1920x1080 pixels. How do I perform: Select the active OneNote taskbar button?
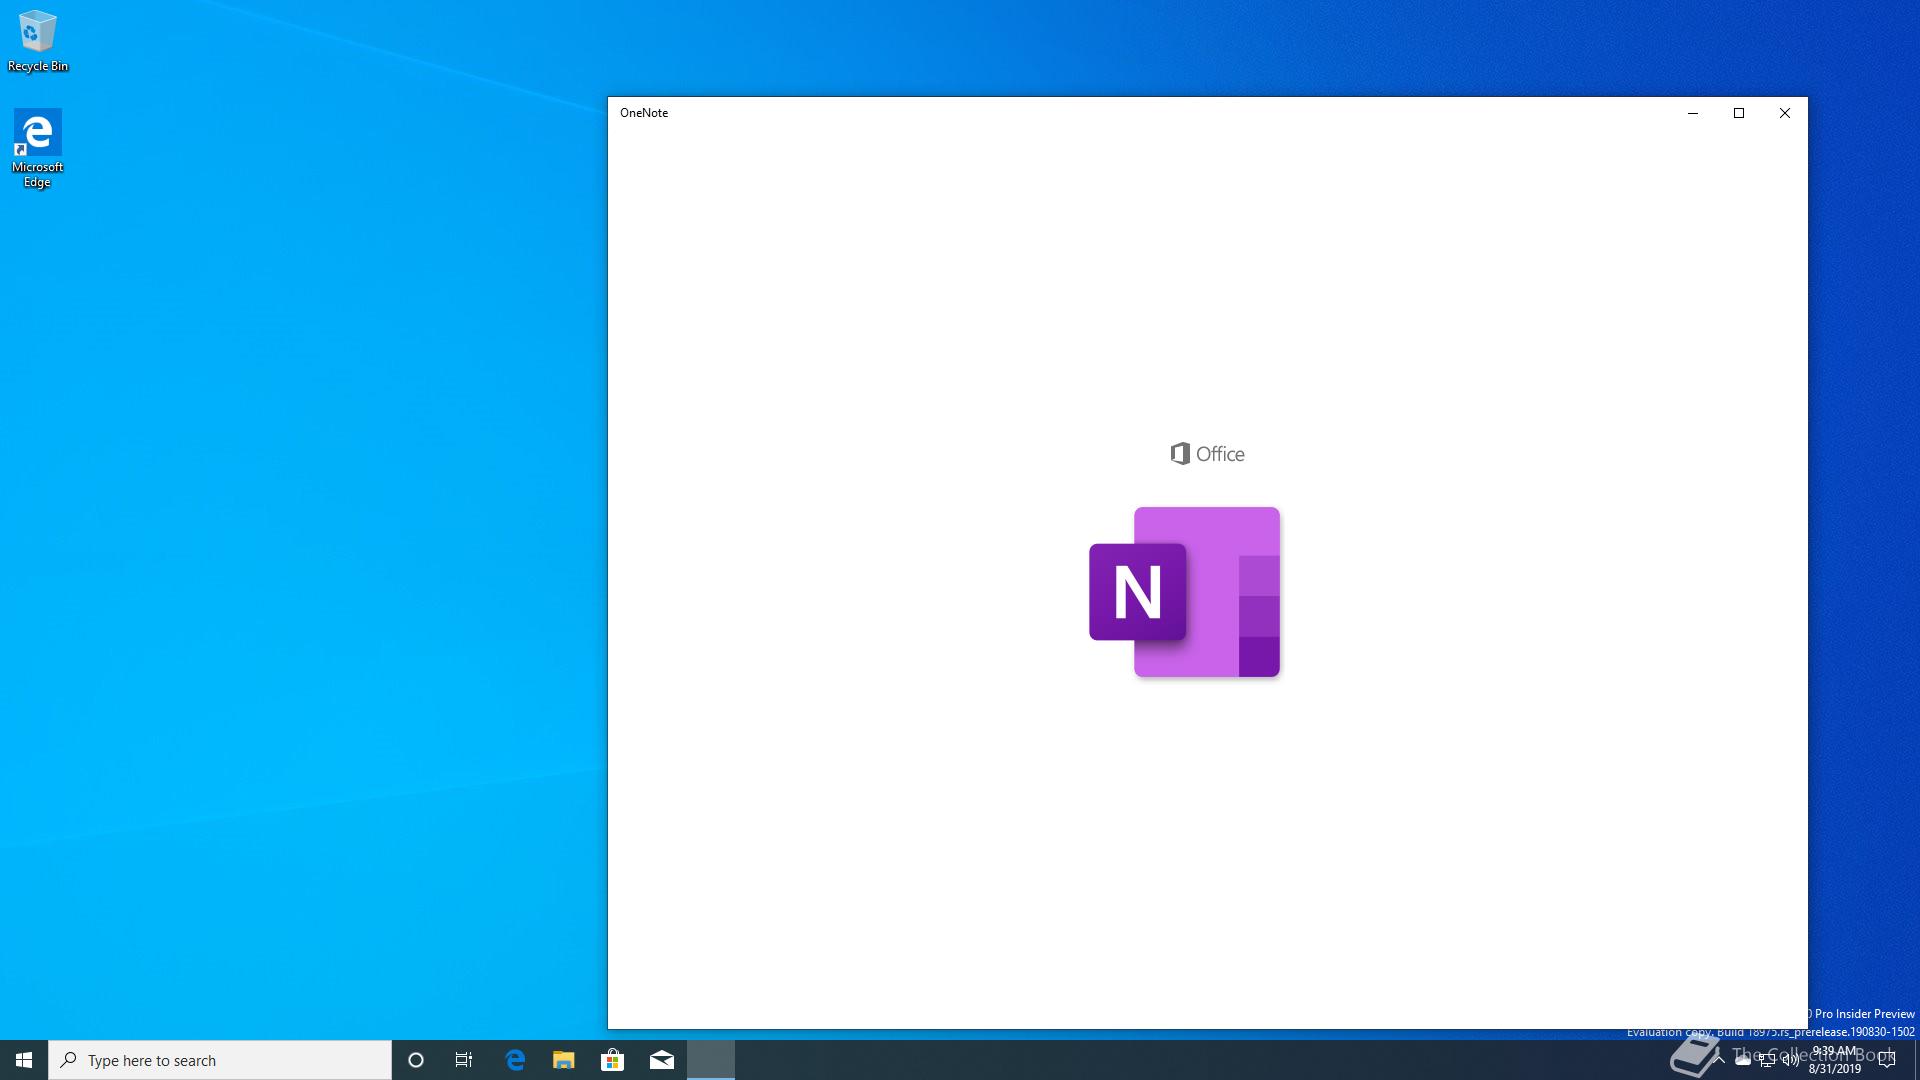click(x=711, y=1060)
